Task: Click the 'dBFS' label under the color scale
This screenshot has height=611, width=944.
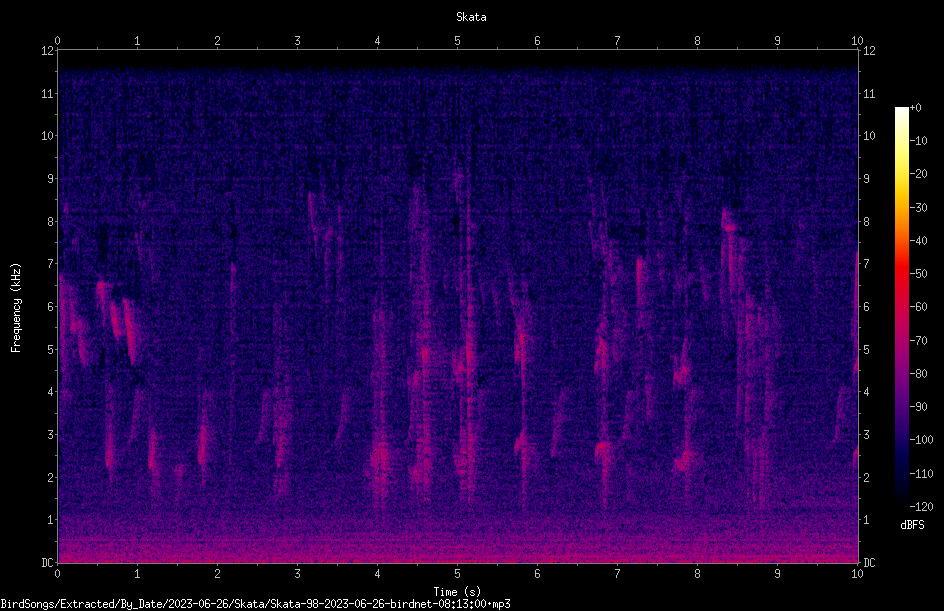Action: (912, 525)
